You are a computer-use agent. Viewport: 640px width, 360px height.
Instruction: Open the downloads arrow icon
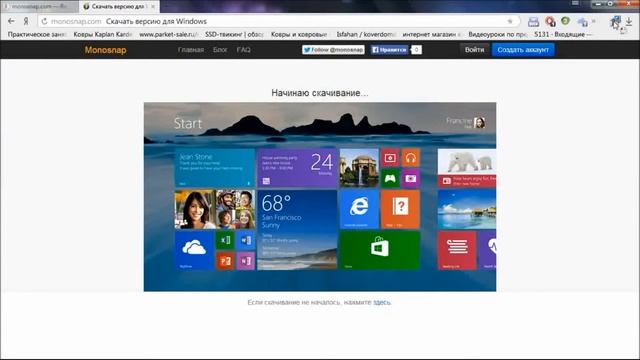click(x=629, y=22)
